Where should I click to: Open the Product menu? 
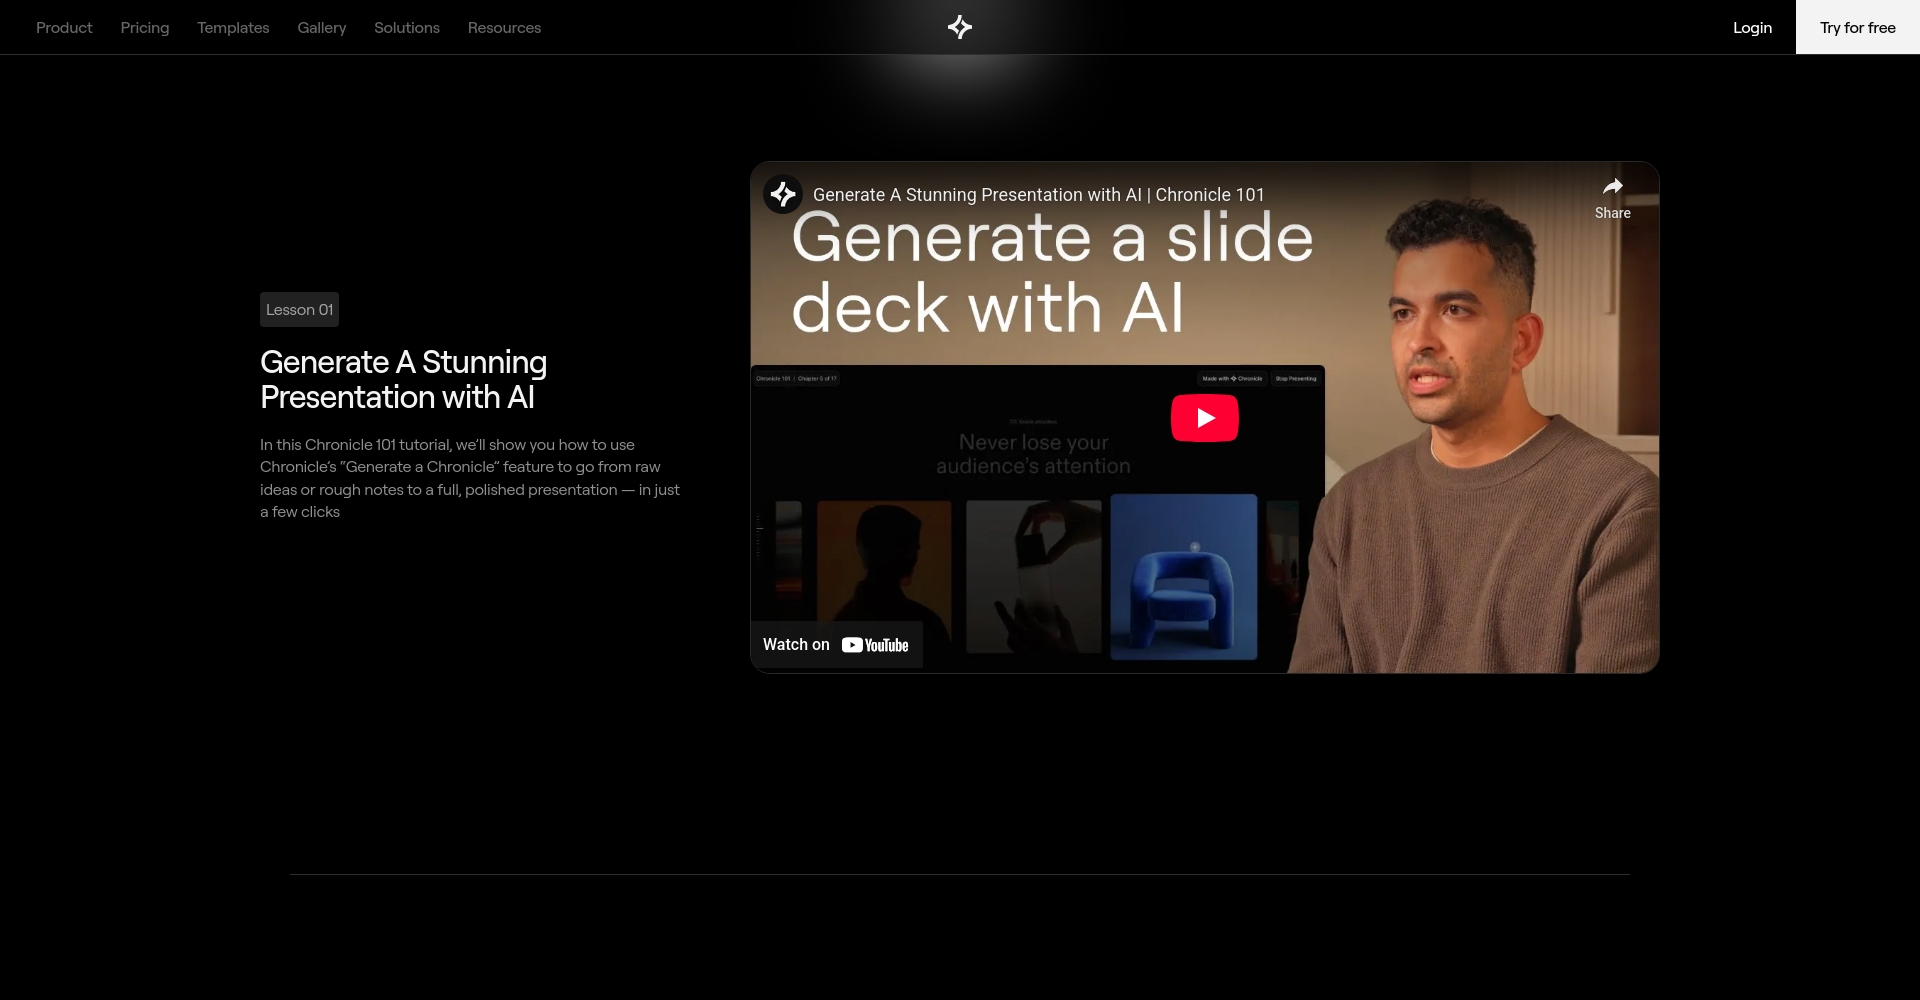(64, 28)
